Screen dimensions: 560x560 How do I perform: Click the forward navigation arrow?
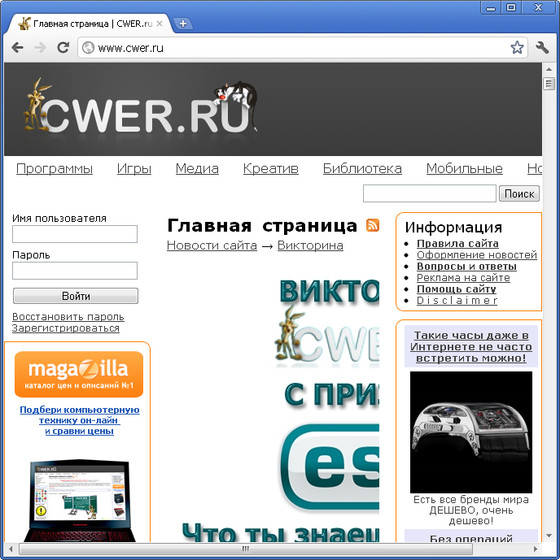40,47
